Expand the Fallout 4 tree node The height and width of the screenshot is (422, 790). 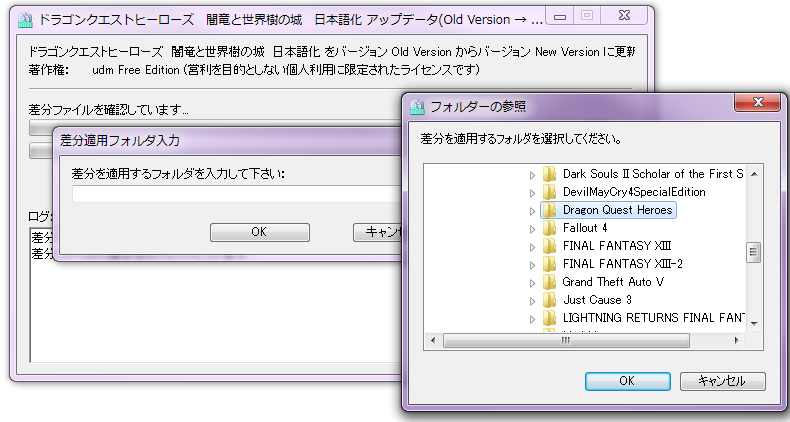tap(532, 228)
